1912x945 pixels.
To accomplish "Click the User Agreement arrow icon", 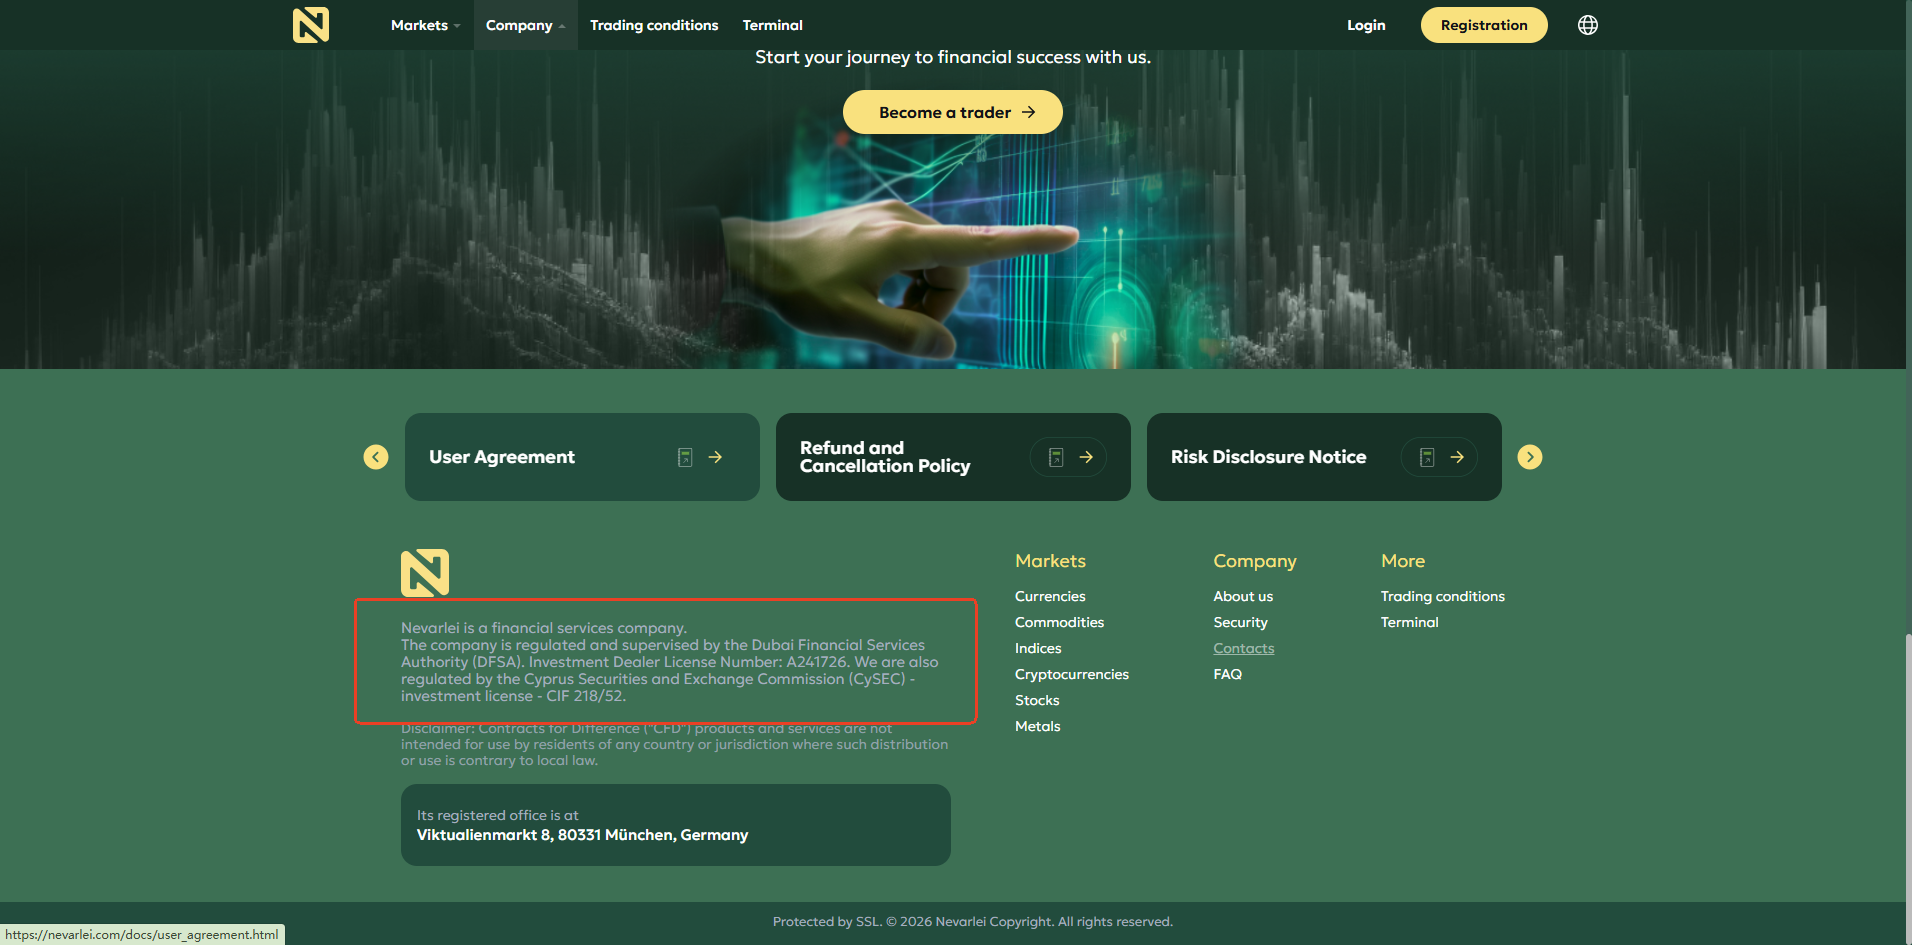I will point(715,457).
